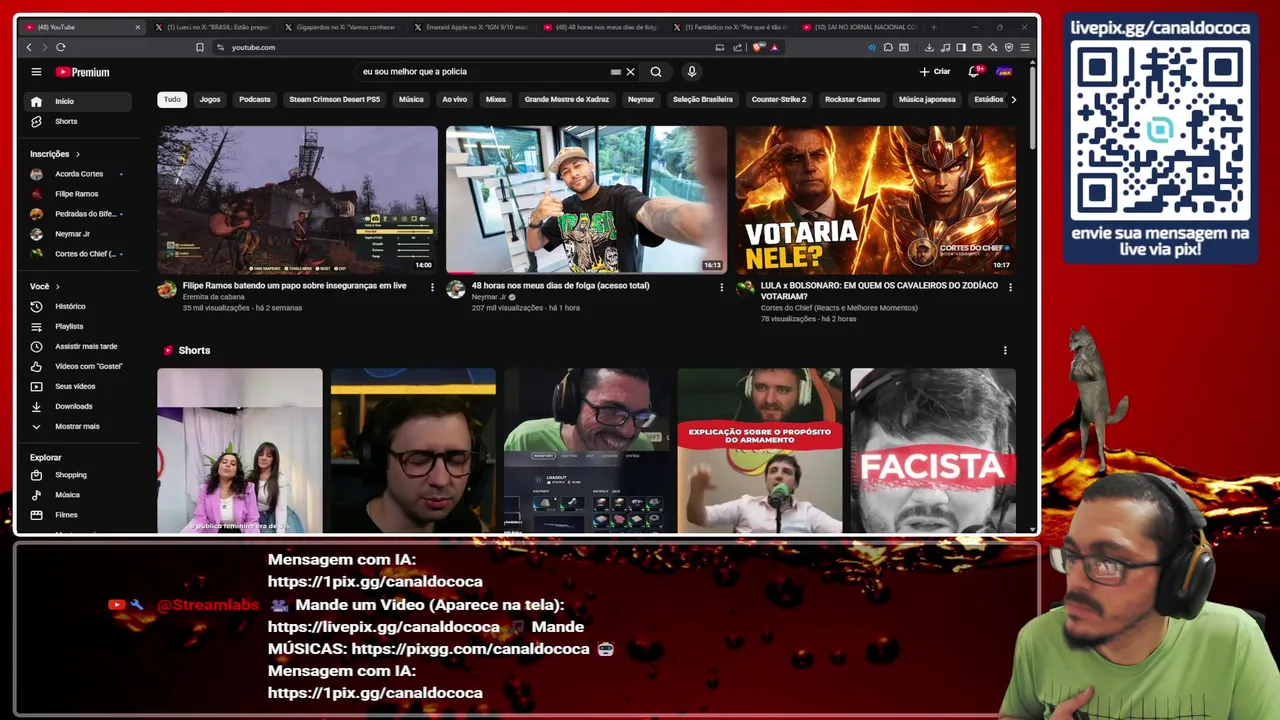Viewport: 1280px width, 720px height.
Task: Open Shopping under Explorar
Action: click(78, 475)
